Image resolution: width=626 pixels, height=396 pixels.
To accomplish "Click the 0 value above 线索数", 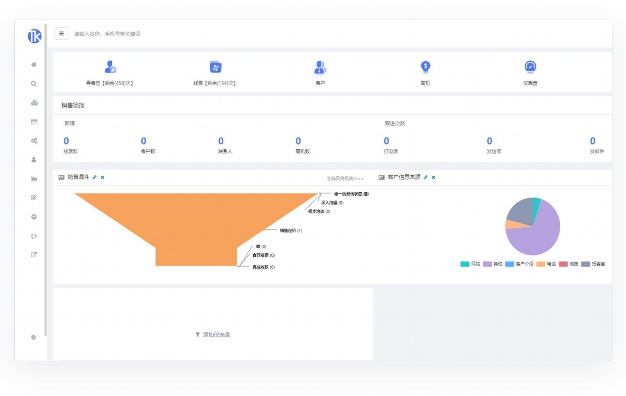I will click(x=66, y=141).
